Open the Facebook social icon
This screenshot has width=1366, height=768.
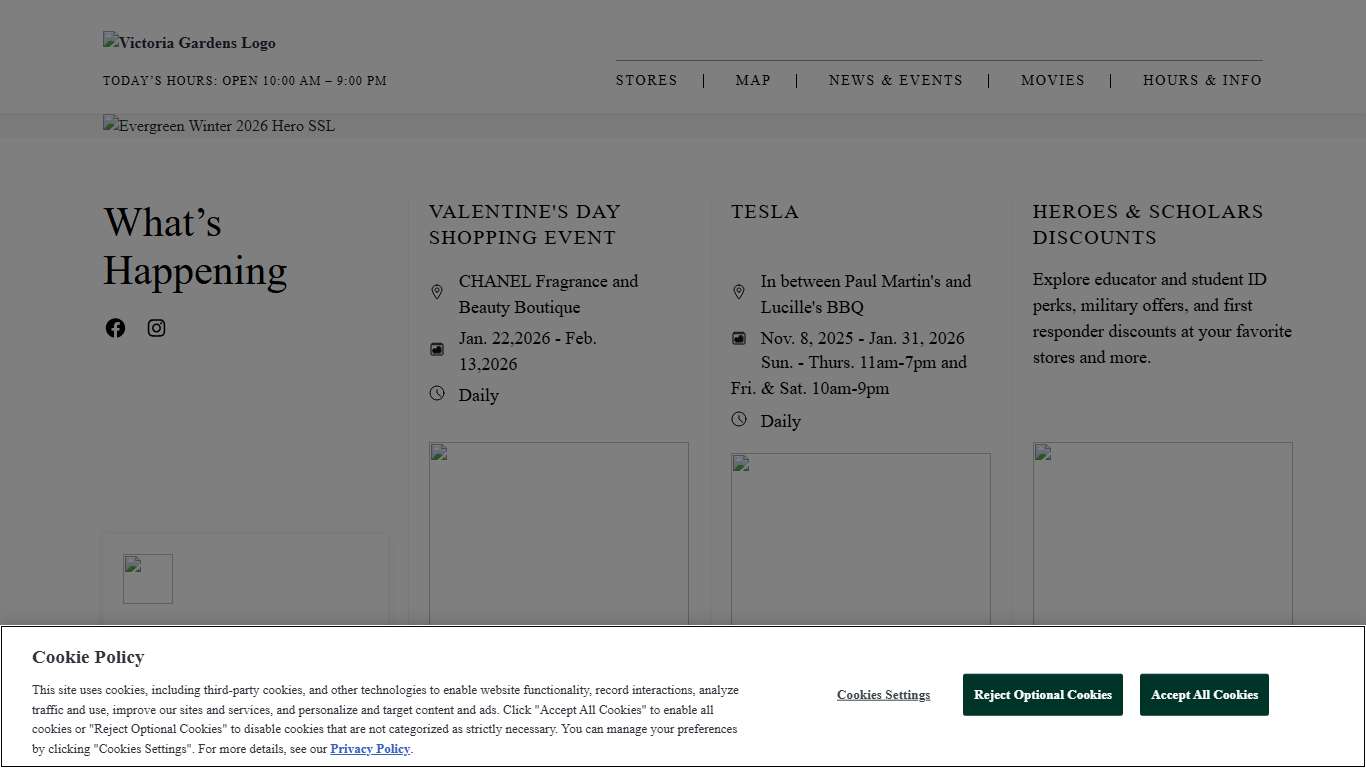point(116,328)
